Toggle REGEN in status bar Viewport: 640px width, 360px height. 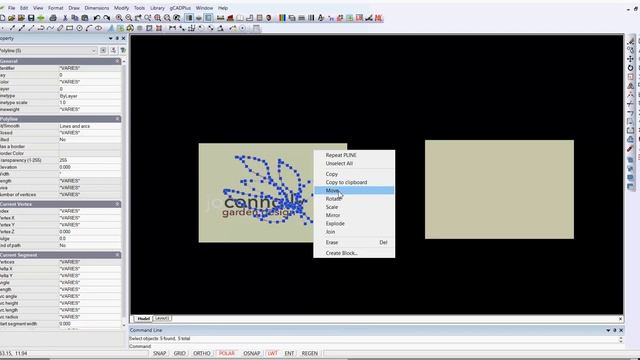pos(310,353)
